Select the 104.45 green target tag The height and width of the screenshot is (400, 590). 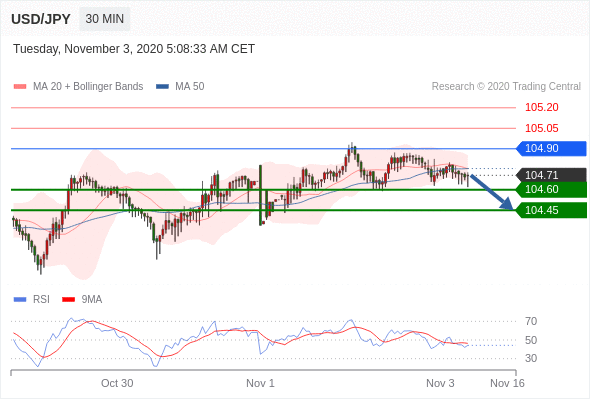click(551, 210)
